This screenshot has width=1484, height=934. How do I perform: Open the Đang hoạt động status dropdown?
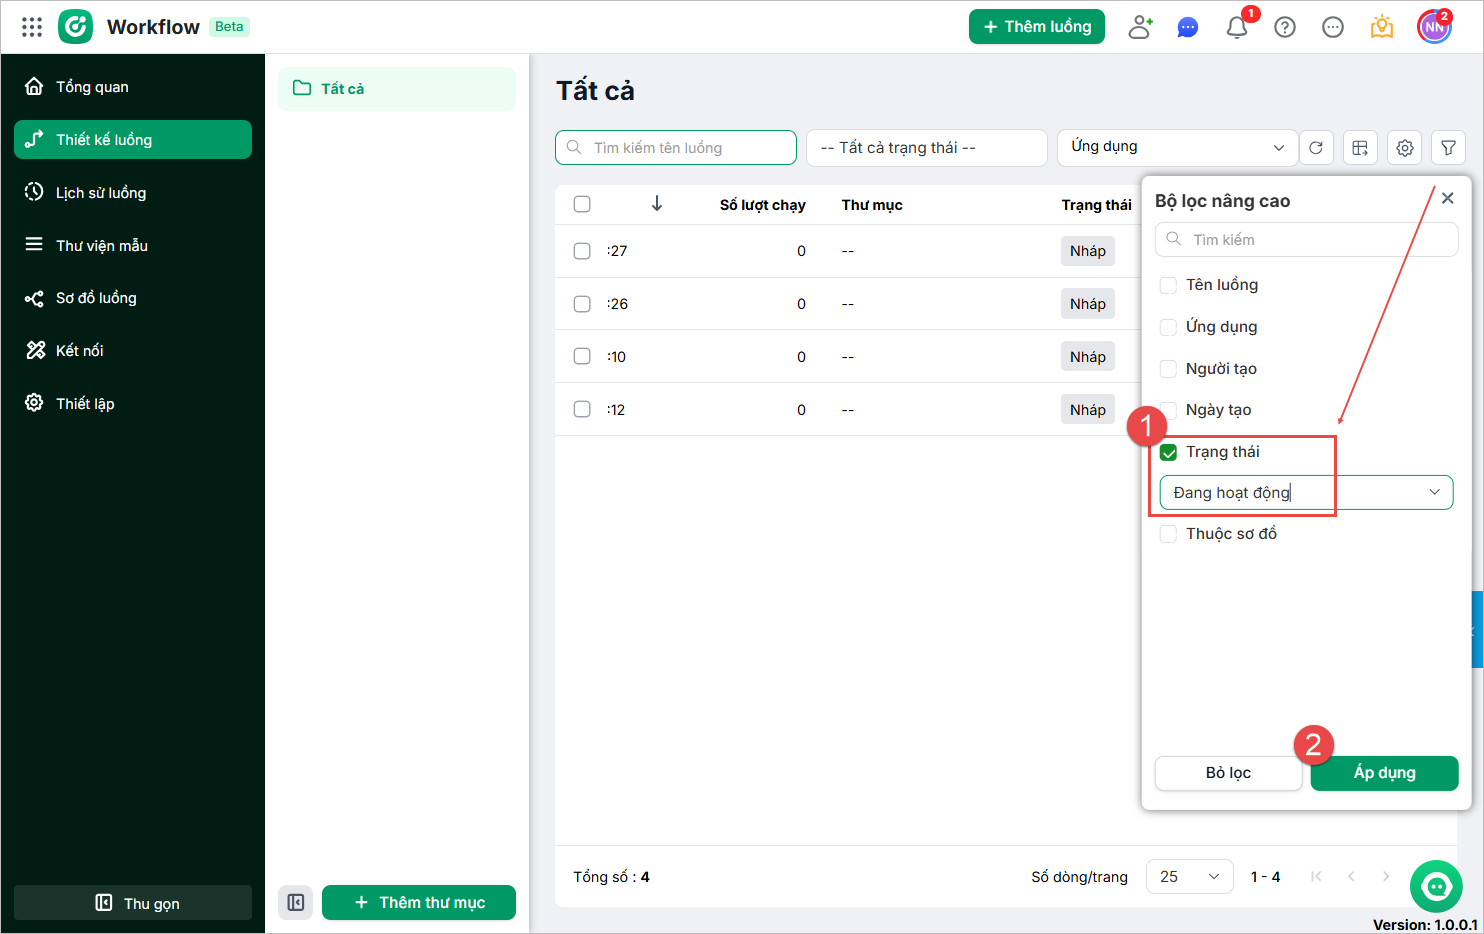click(x=1305, y=492)
